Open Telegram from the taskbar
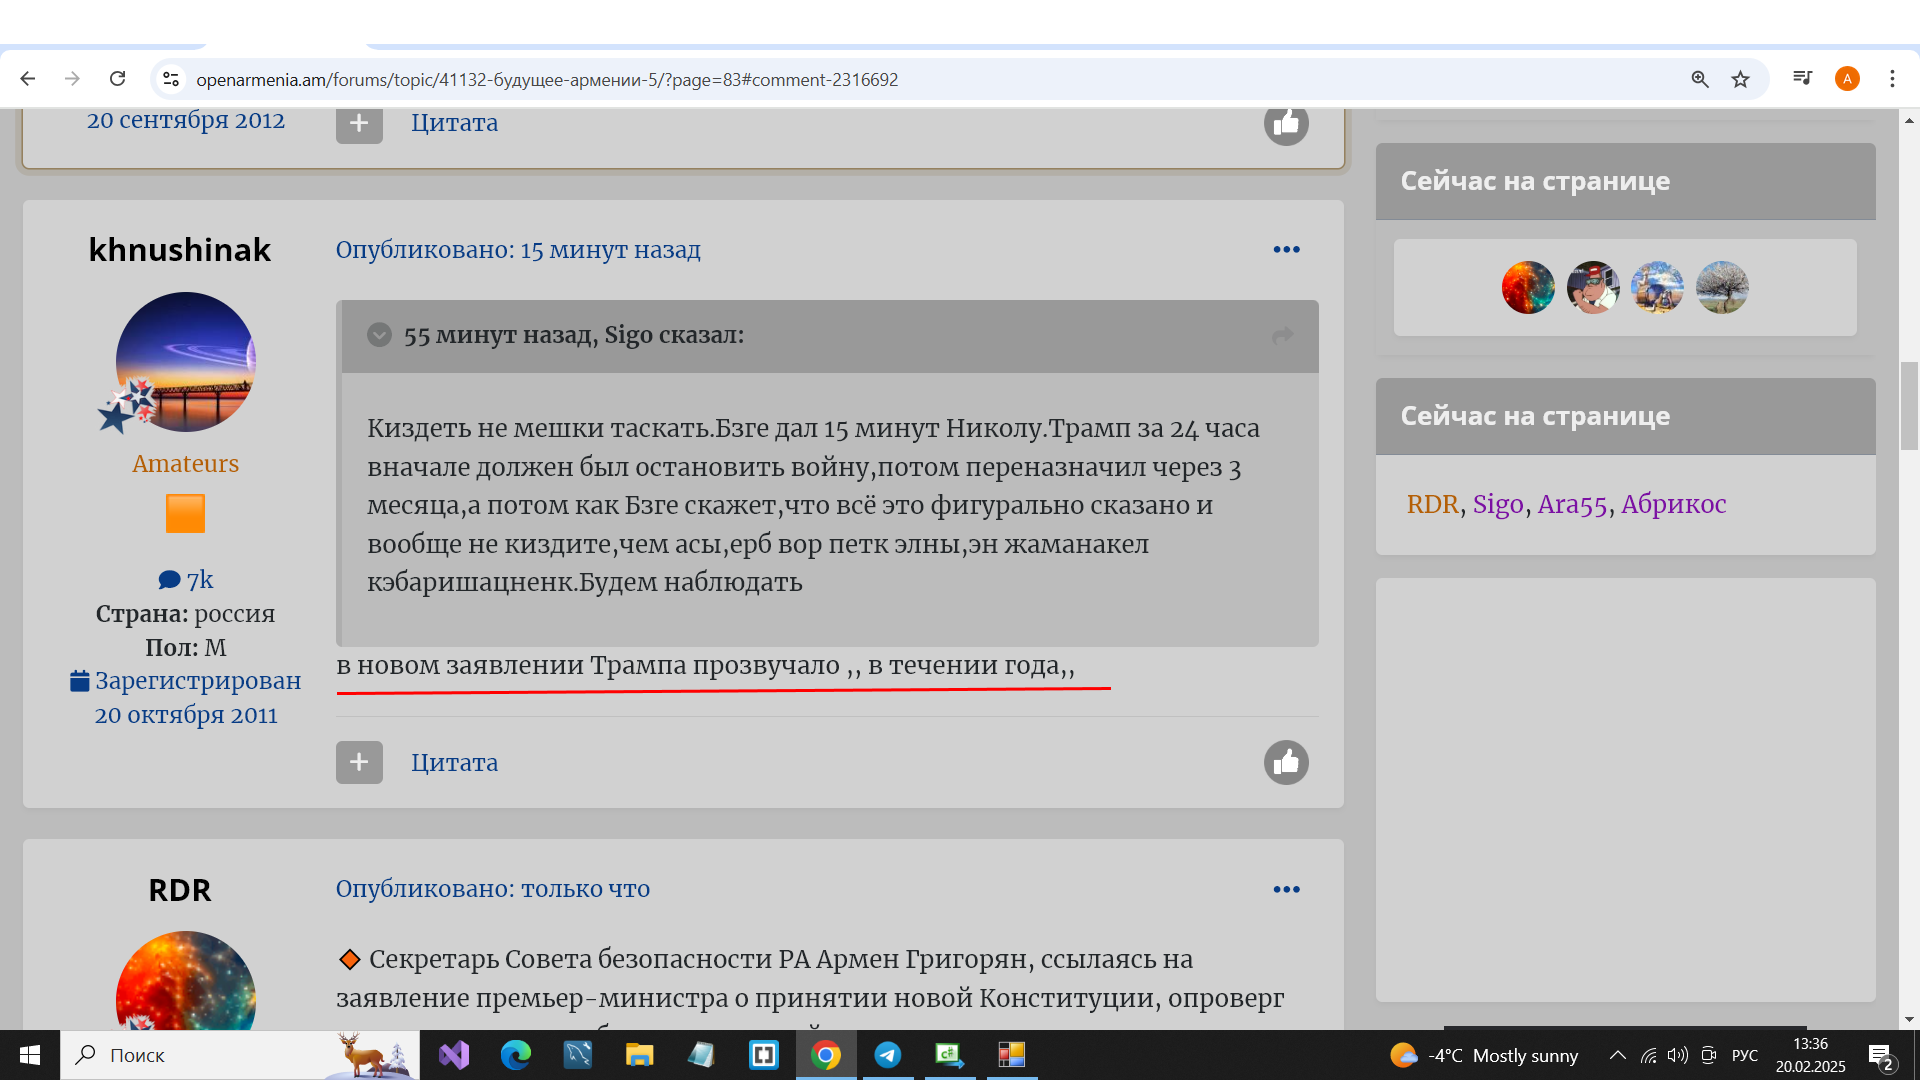The image size is (1920, 1080). pyautogui.click(x=887, y=1055)
